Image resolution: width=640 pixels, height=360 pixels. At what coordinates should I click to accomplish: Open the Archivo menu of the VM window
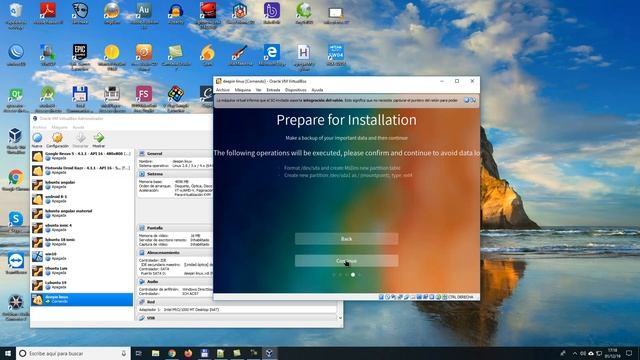click(223, 90)
